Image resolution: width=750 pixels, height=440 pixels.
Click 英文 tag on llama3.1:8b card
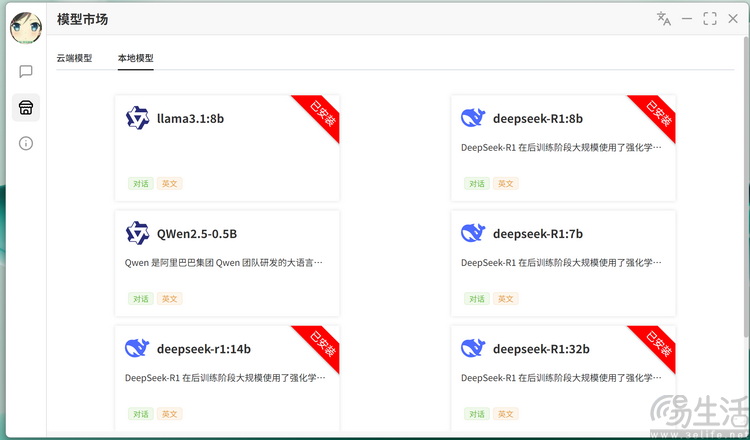pyautogui.click(x=169, y=184)
